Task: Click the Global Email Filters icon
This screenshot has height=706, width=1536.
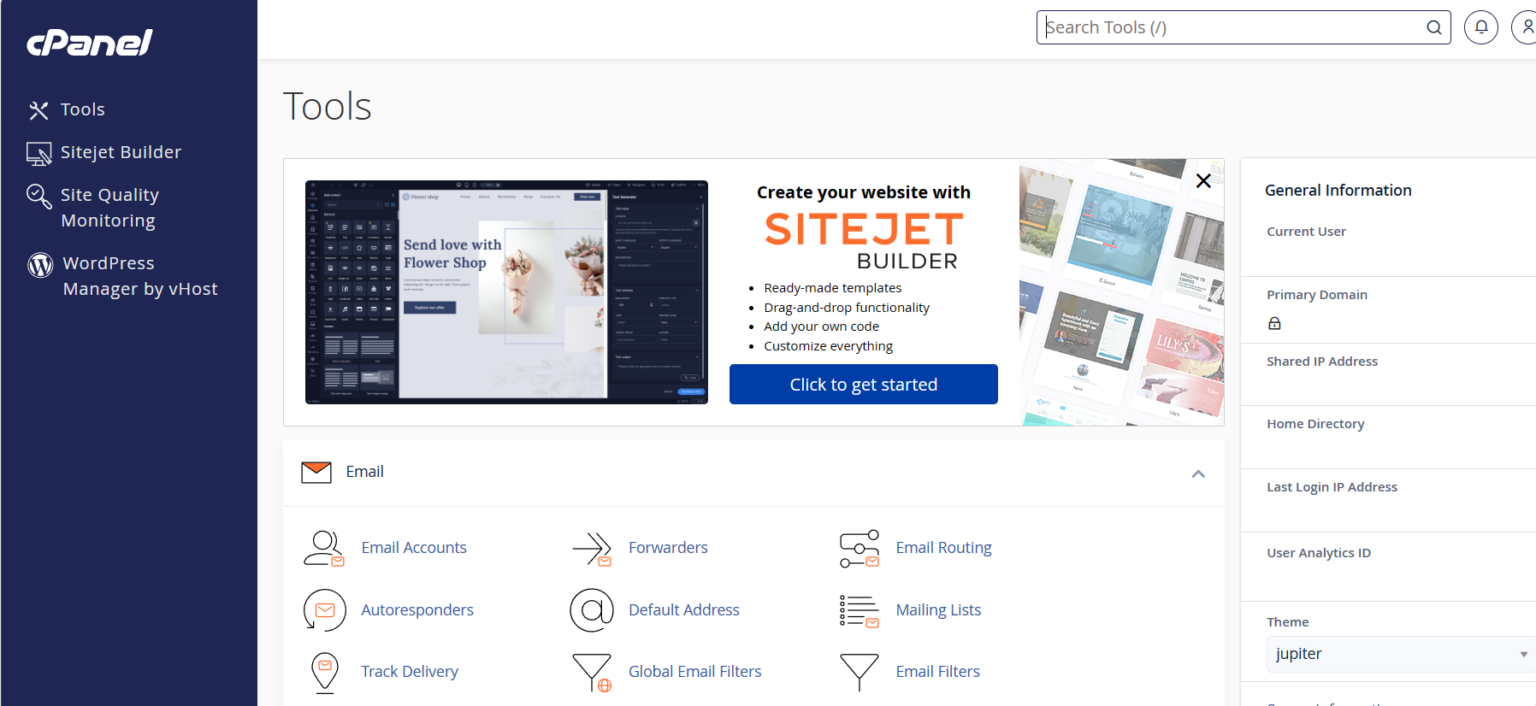Action: point(592,672)
